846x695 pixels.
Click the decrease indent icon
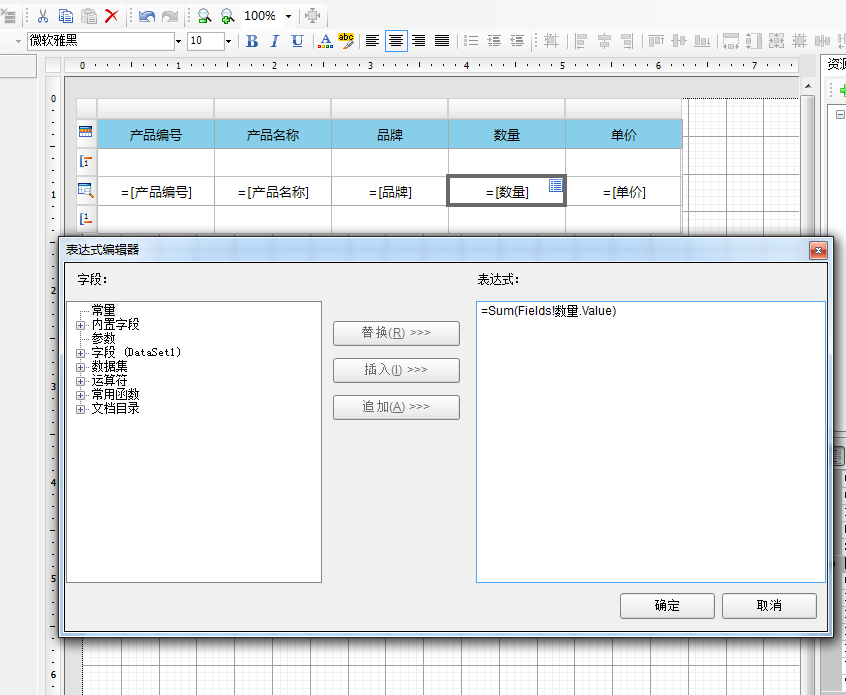[517, 40]
